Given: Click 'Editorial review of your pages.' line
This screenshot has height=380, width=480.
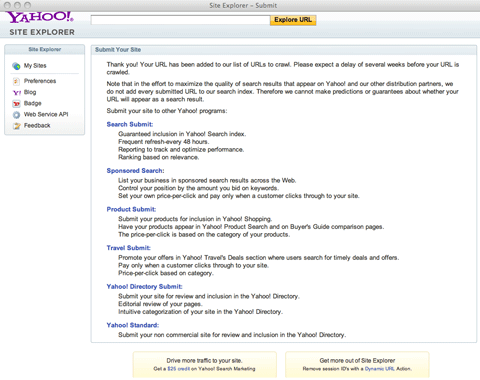Looking at the screenshot, I should (160, 304).
